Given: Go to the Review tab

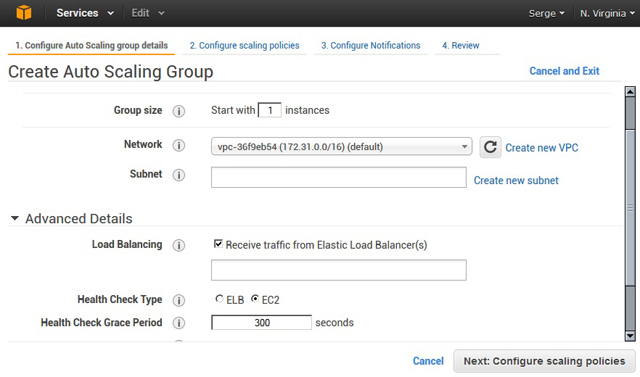Looking at the screenshot, I should [x=461, y=45].
